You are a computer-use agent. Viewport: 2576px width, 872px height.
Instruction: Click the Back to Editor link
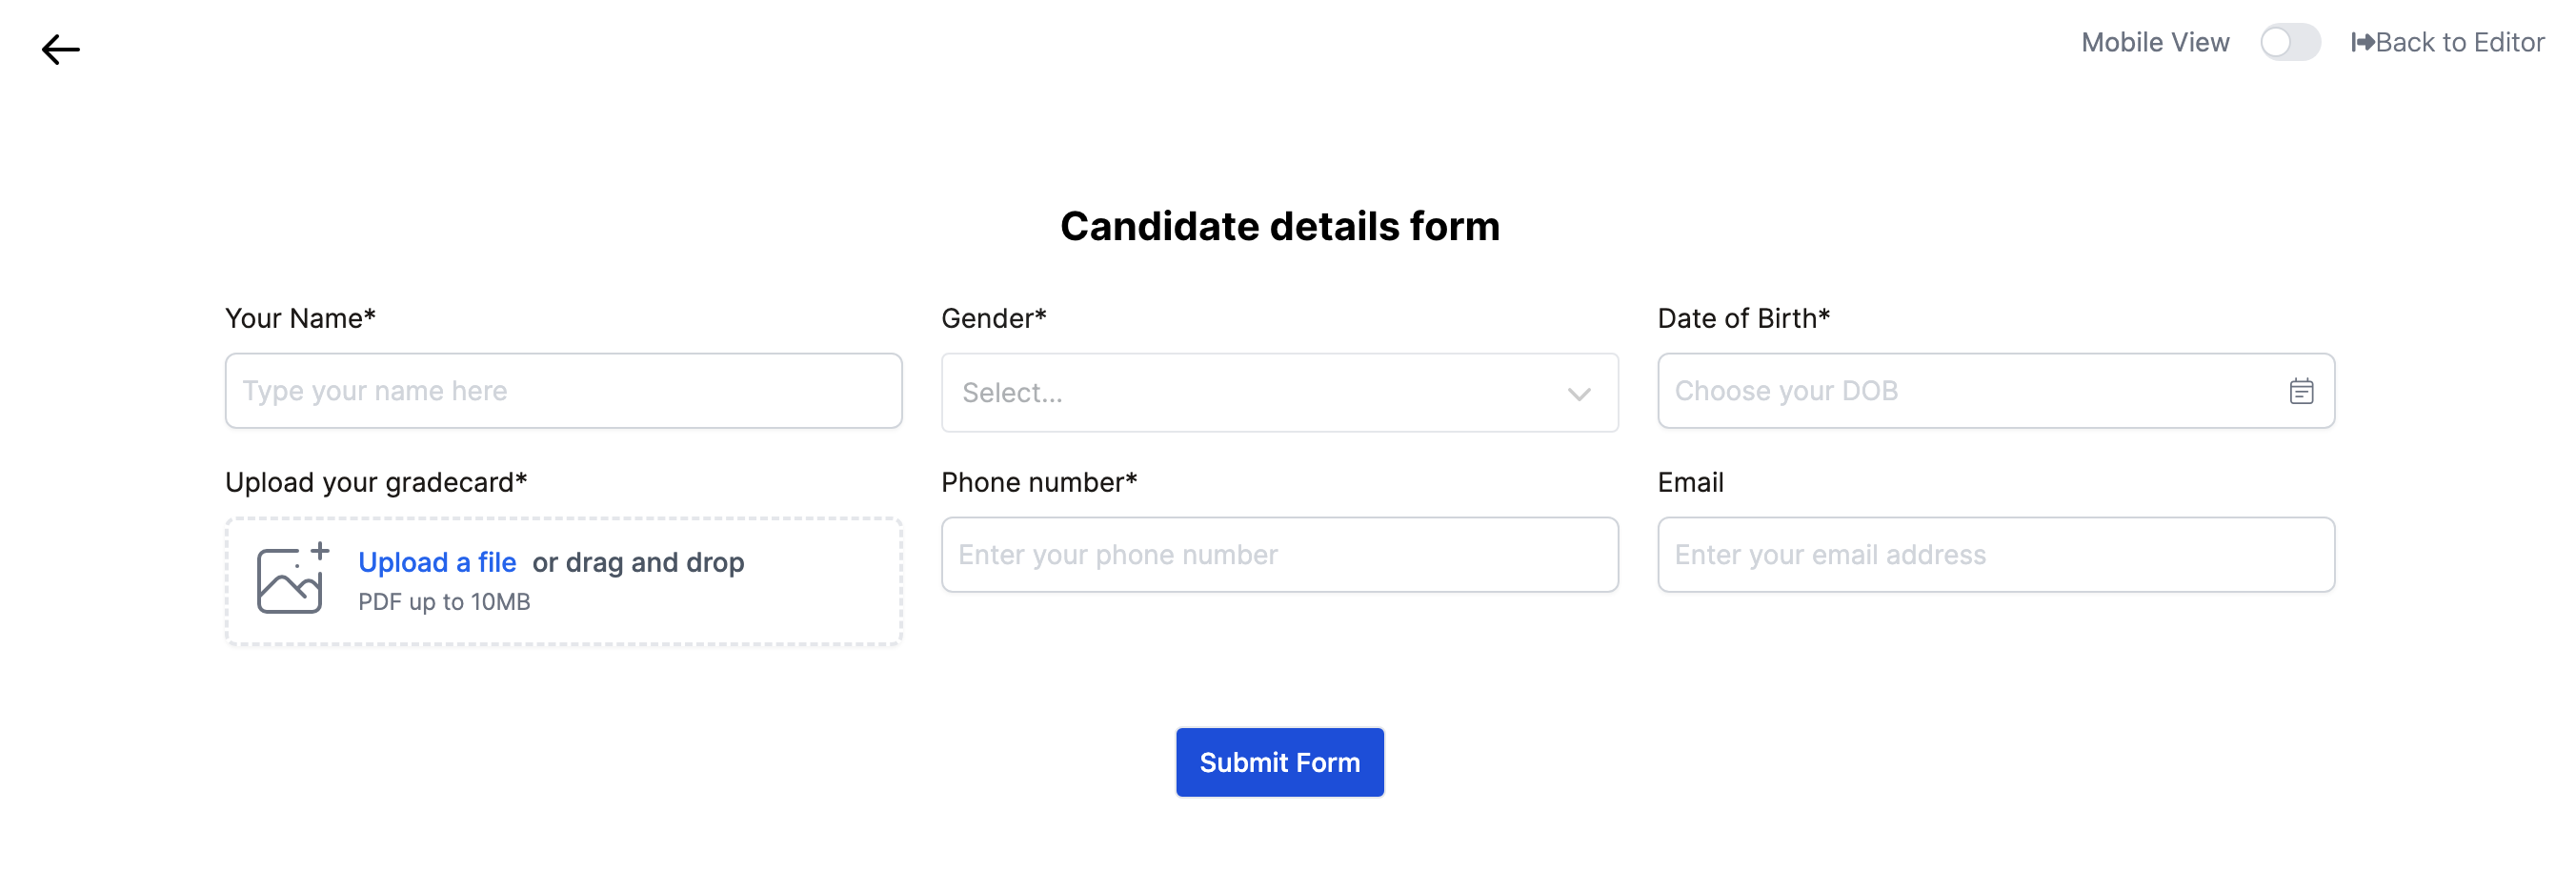click(x=2458, y=42)
